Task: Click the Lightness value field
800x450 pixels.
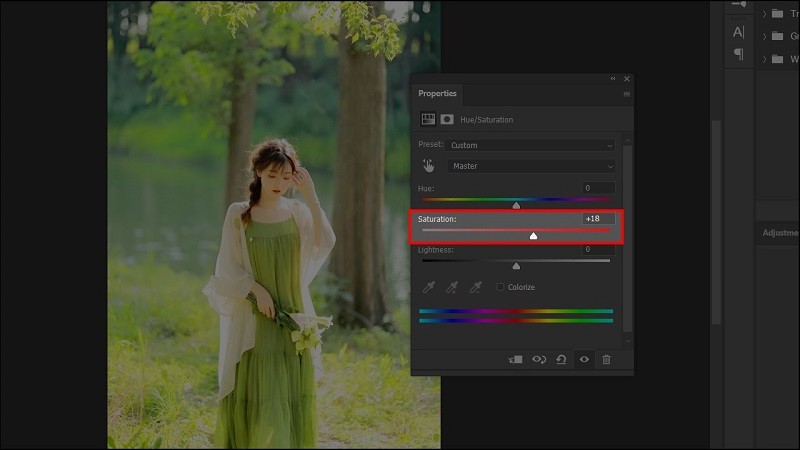Action: click(598, 249)
